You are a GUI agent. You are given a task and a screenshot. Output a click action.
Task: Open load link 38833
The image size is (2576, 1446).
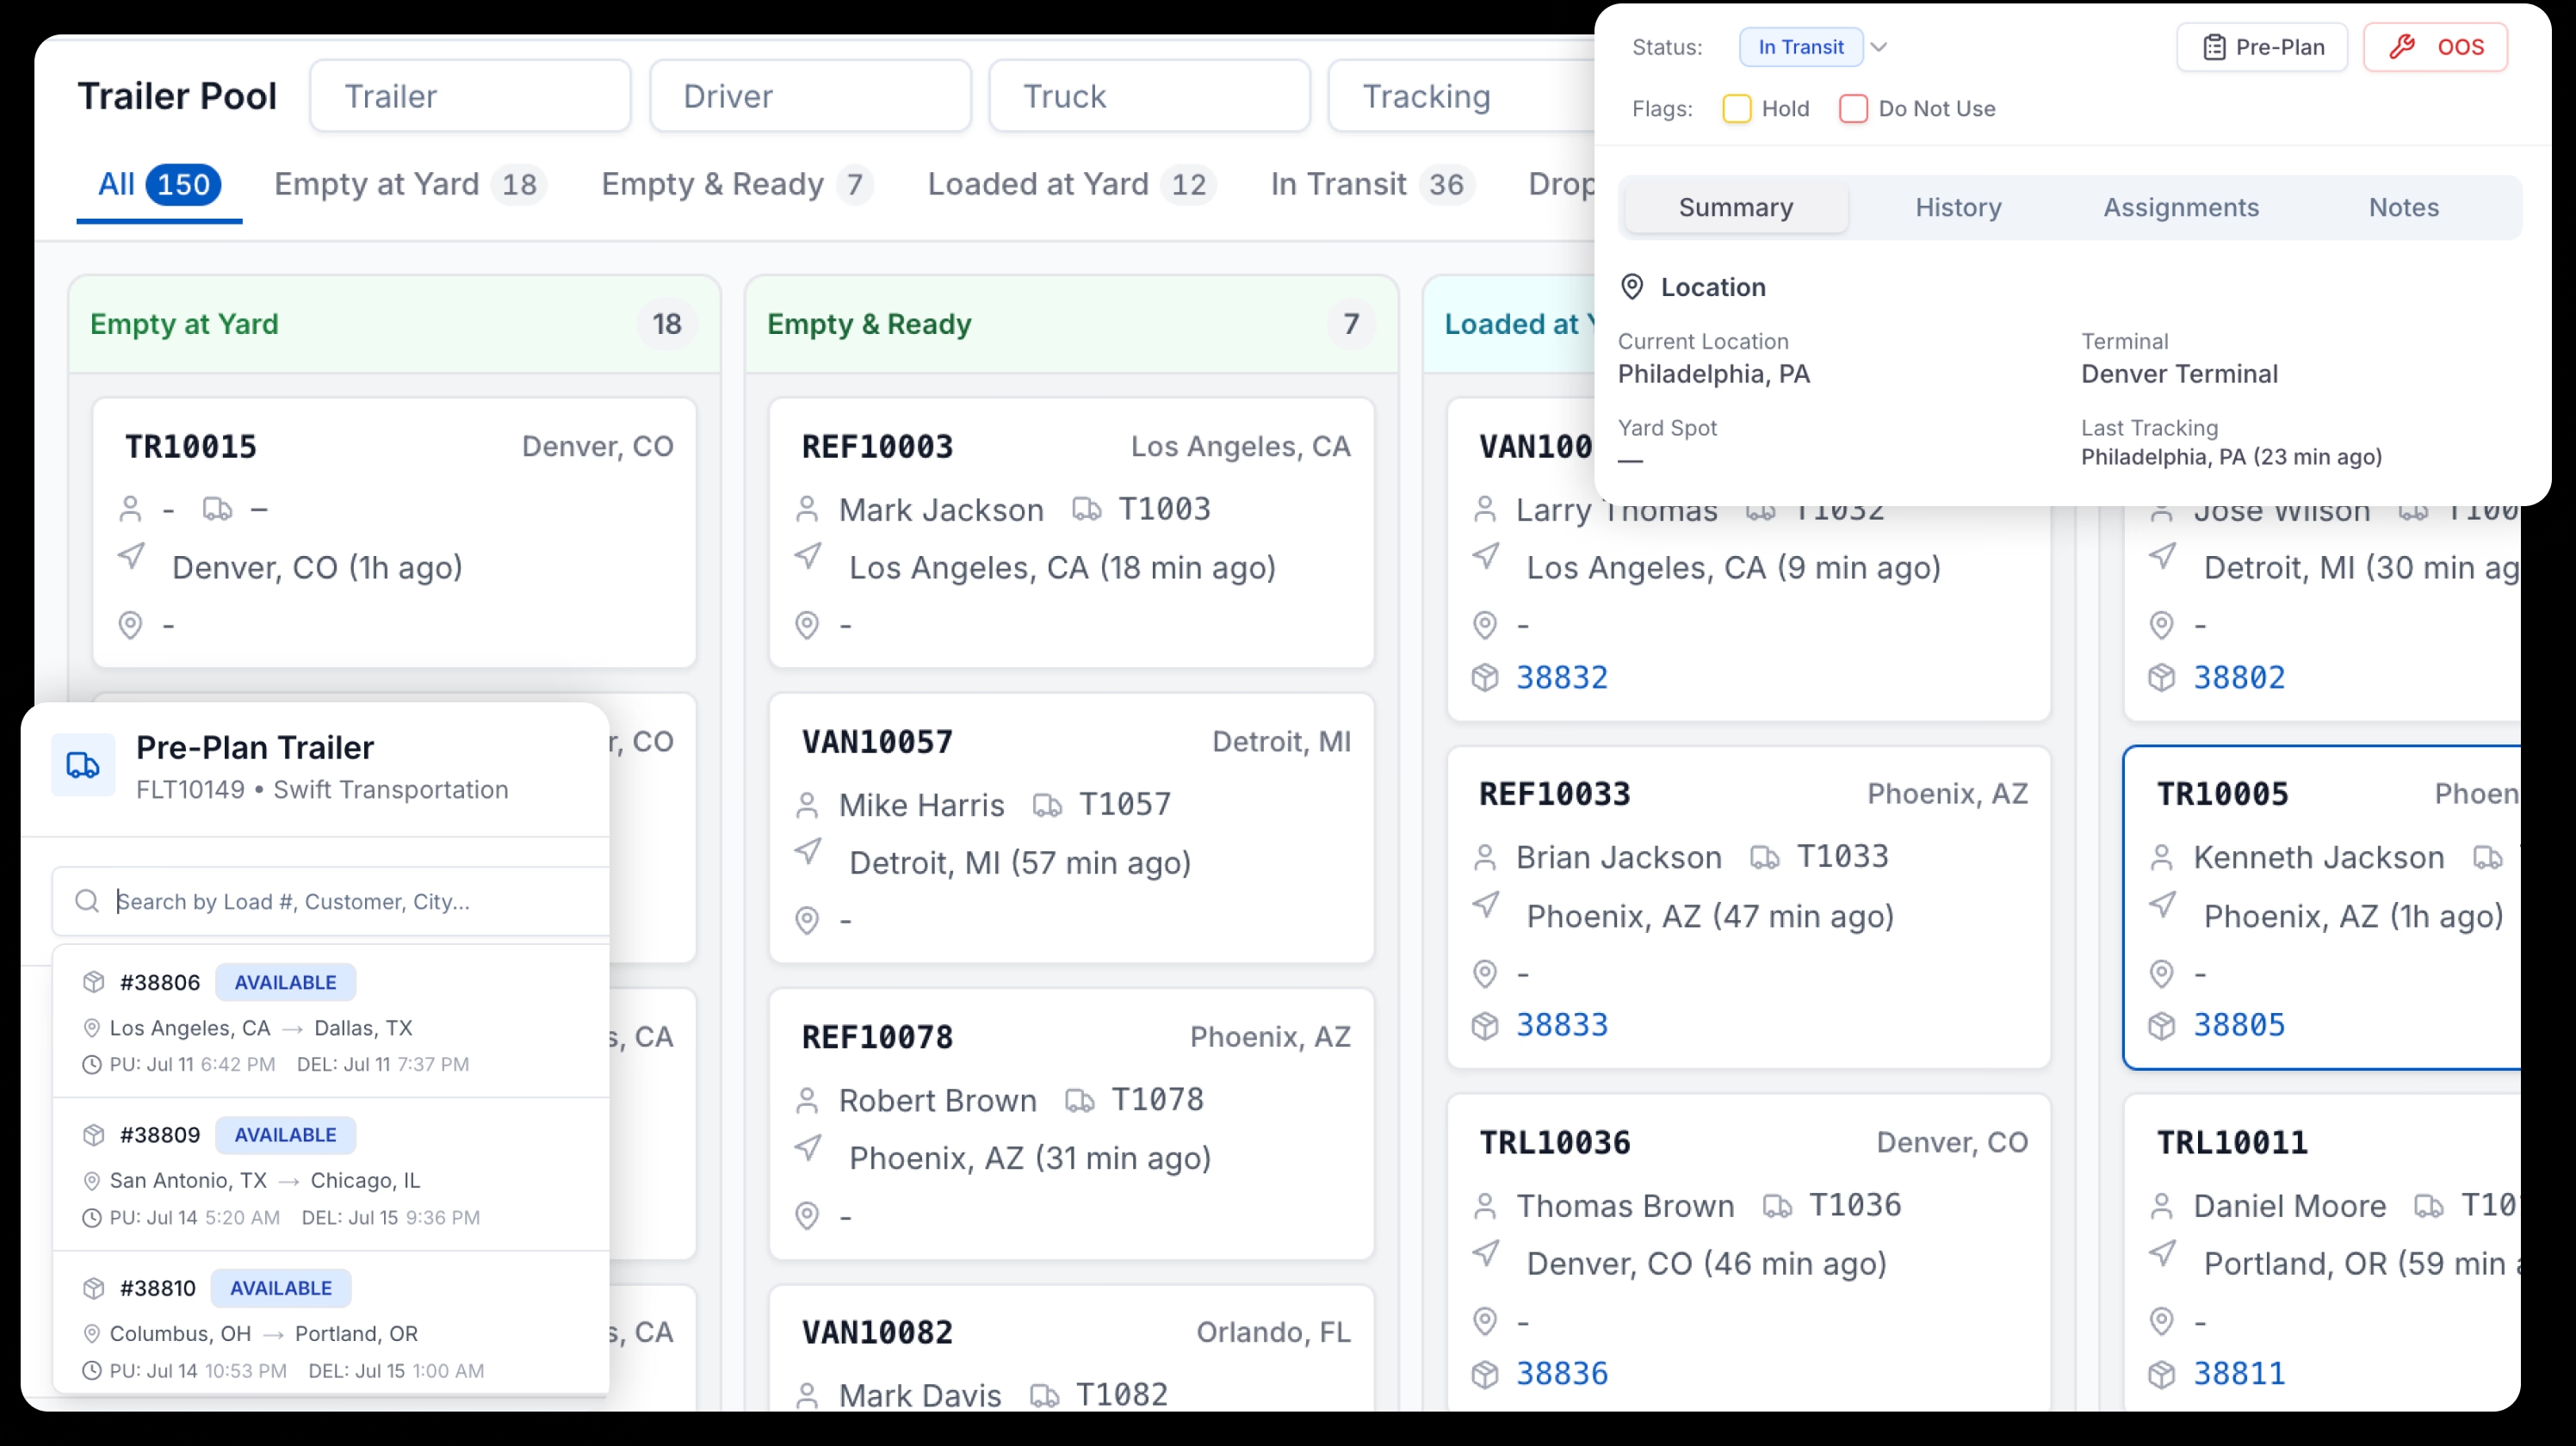click(x=1562, y=1025)
